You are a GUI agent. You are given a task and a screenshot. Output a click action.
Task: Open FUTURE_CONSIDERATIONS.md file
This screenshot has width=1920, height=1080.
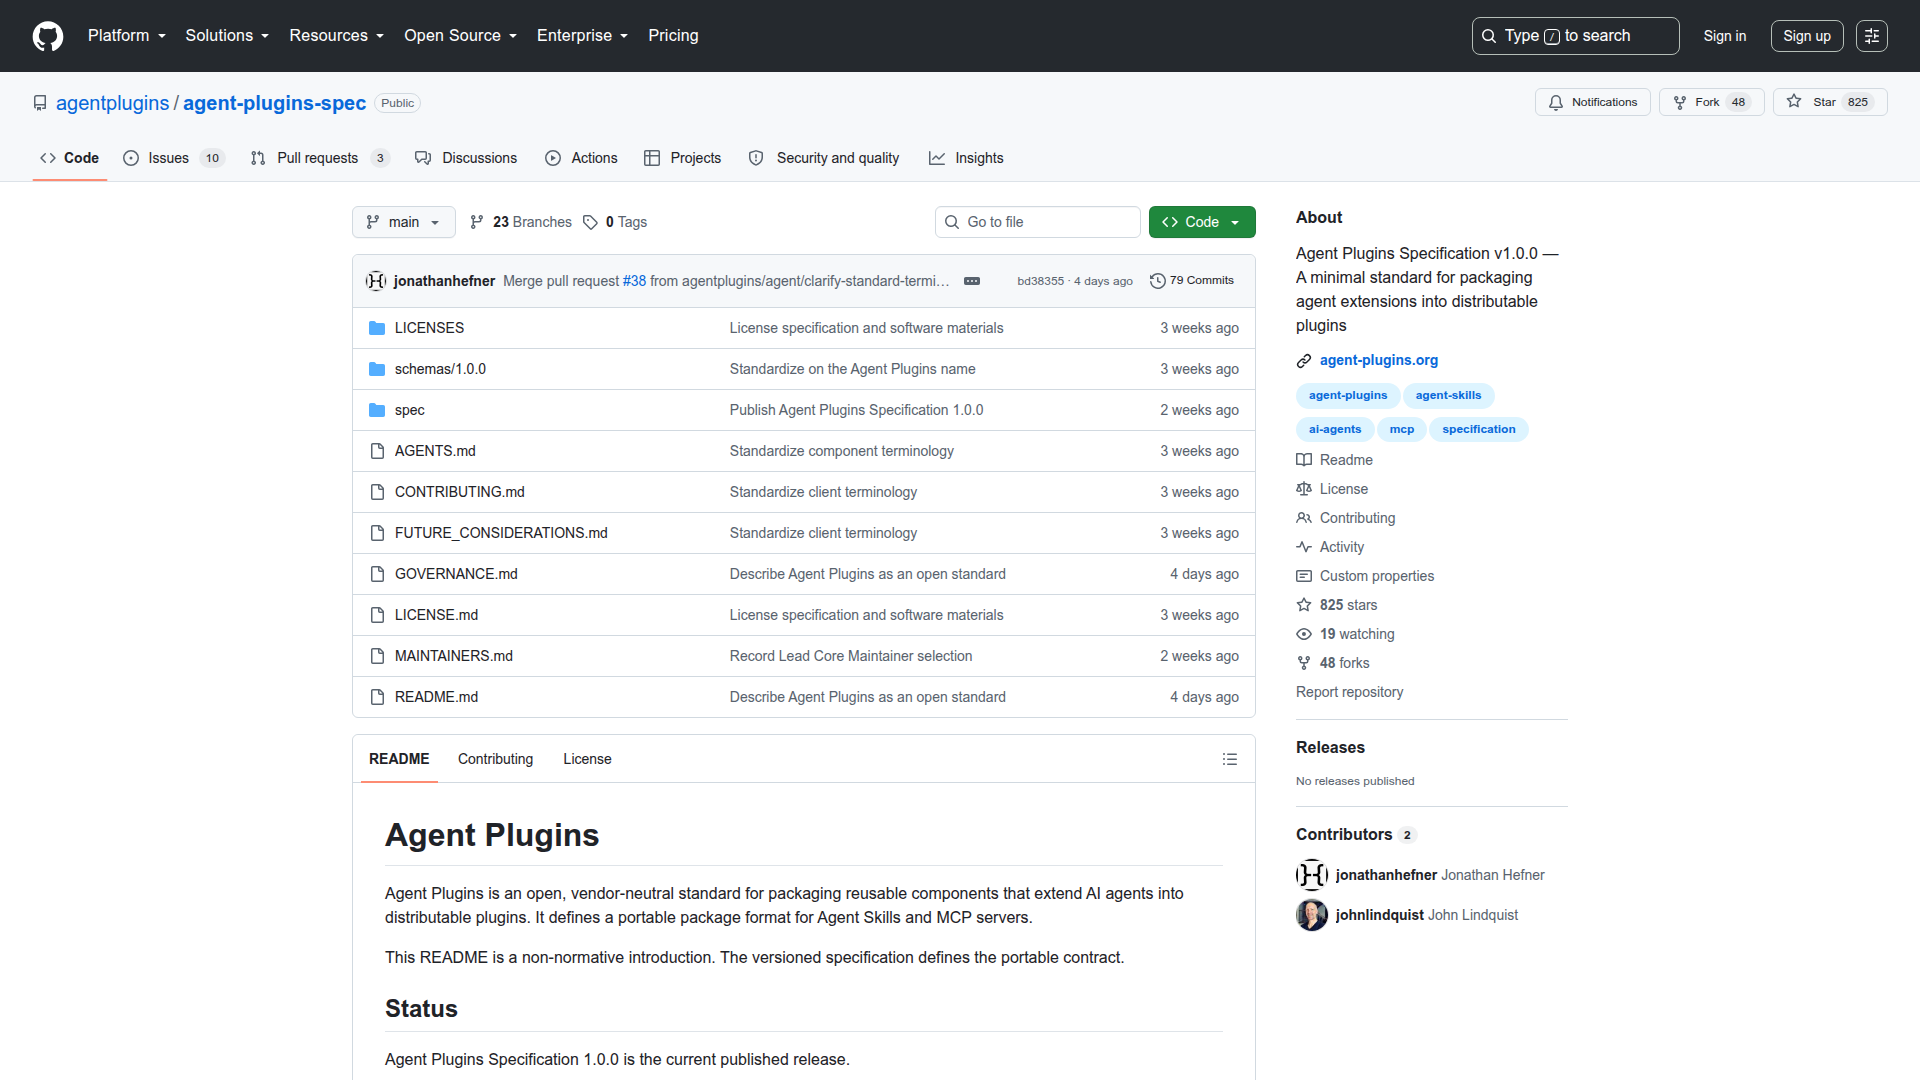(x=501, y=533)
